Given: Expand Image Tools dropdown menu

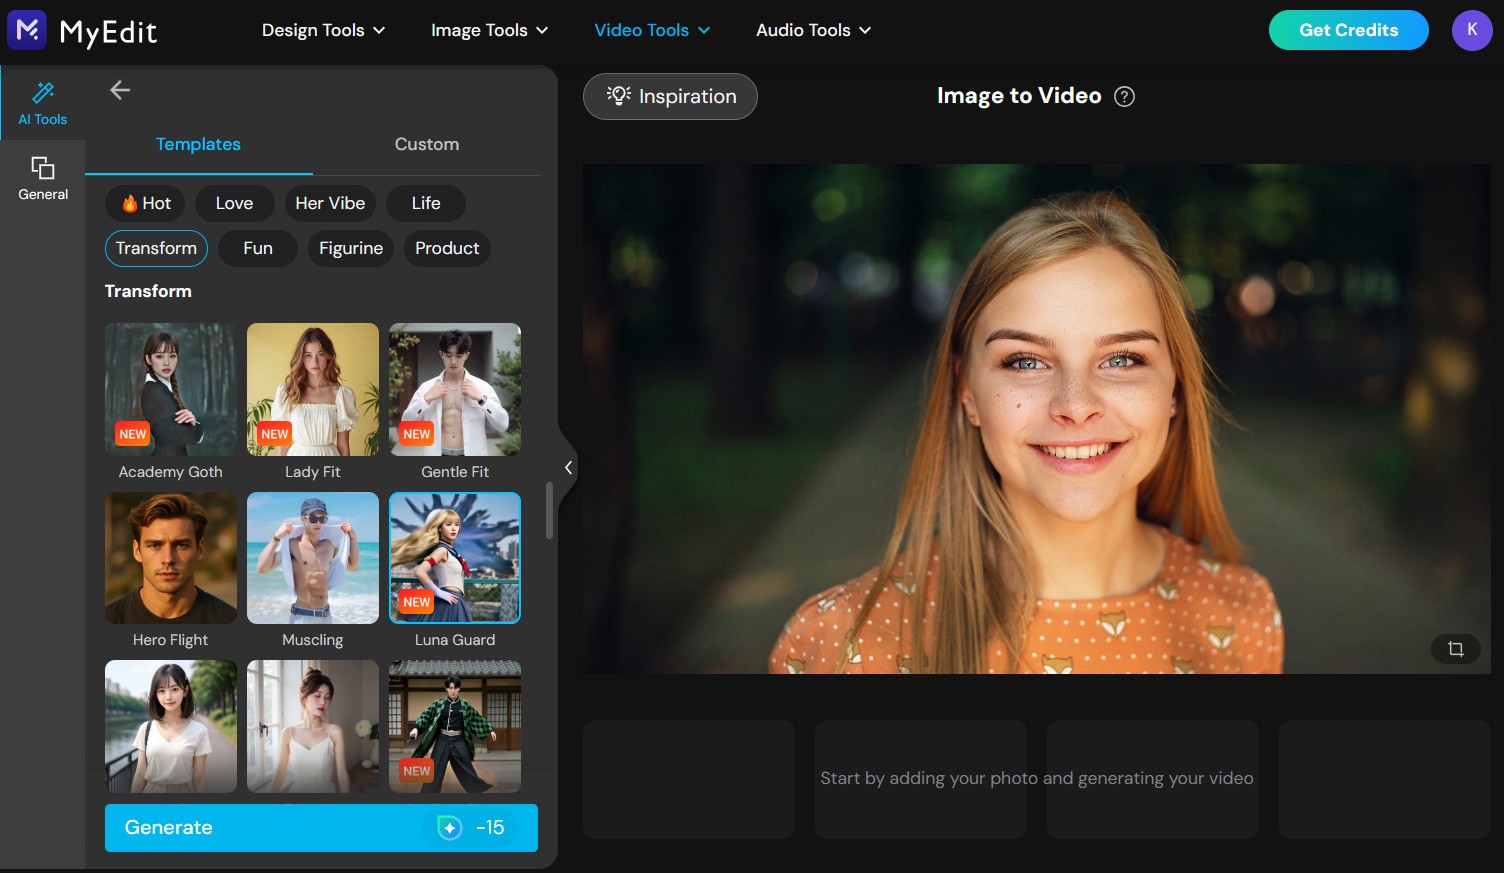Looking at the screenshot, I should [x=490, y=30].
